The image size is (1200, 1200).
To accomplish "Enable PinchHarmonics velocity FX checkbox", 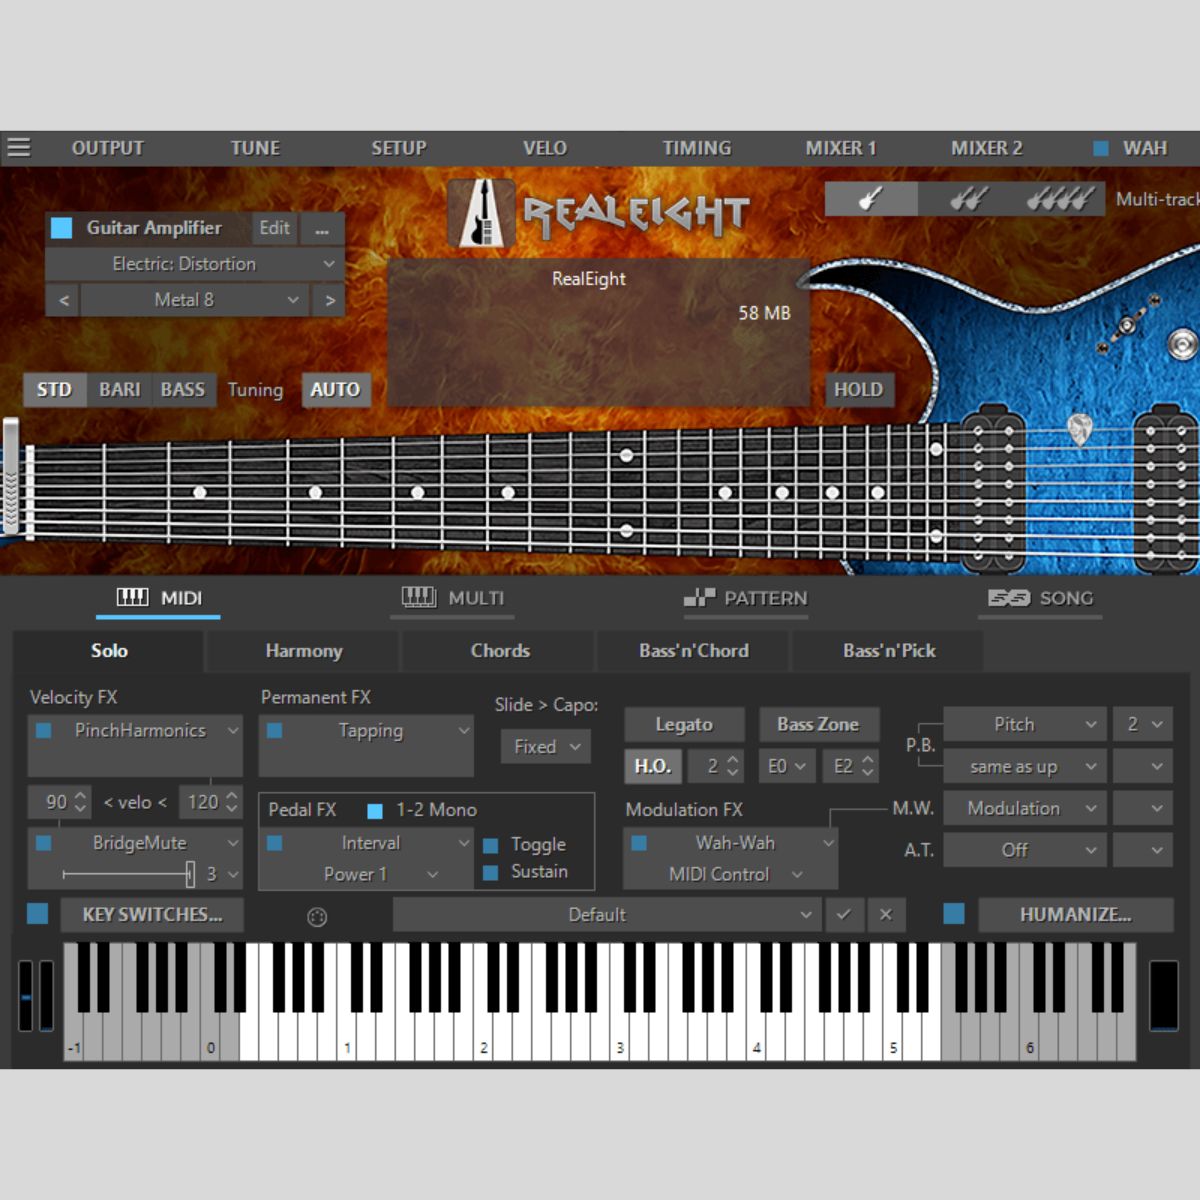I will pyautogui.click(x=44, y=731).
